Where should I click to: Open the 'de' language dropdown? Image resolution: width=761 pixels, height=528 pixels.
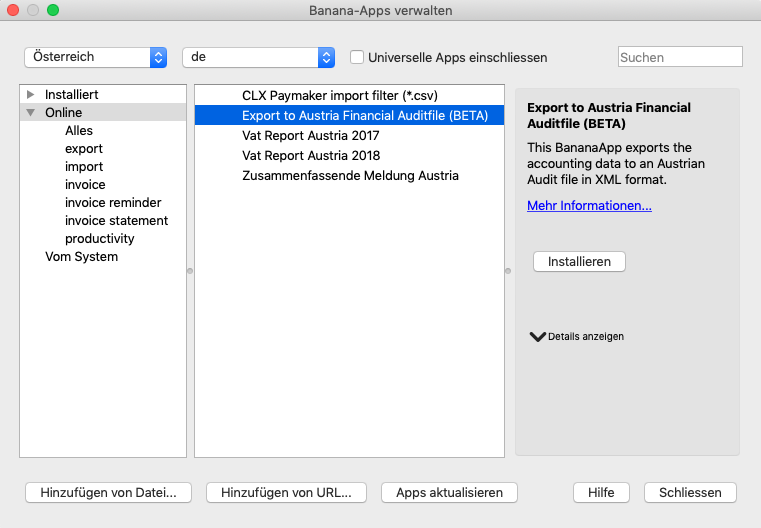[x=258, y=57]
